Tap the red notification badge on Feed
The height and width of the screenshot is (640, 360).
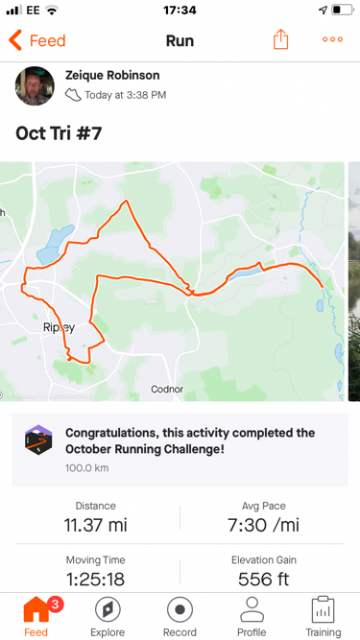pos(55,604)
